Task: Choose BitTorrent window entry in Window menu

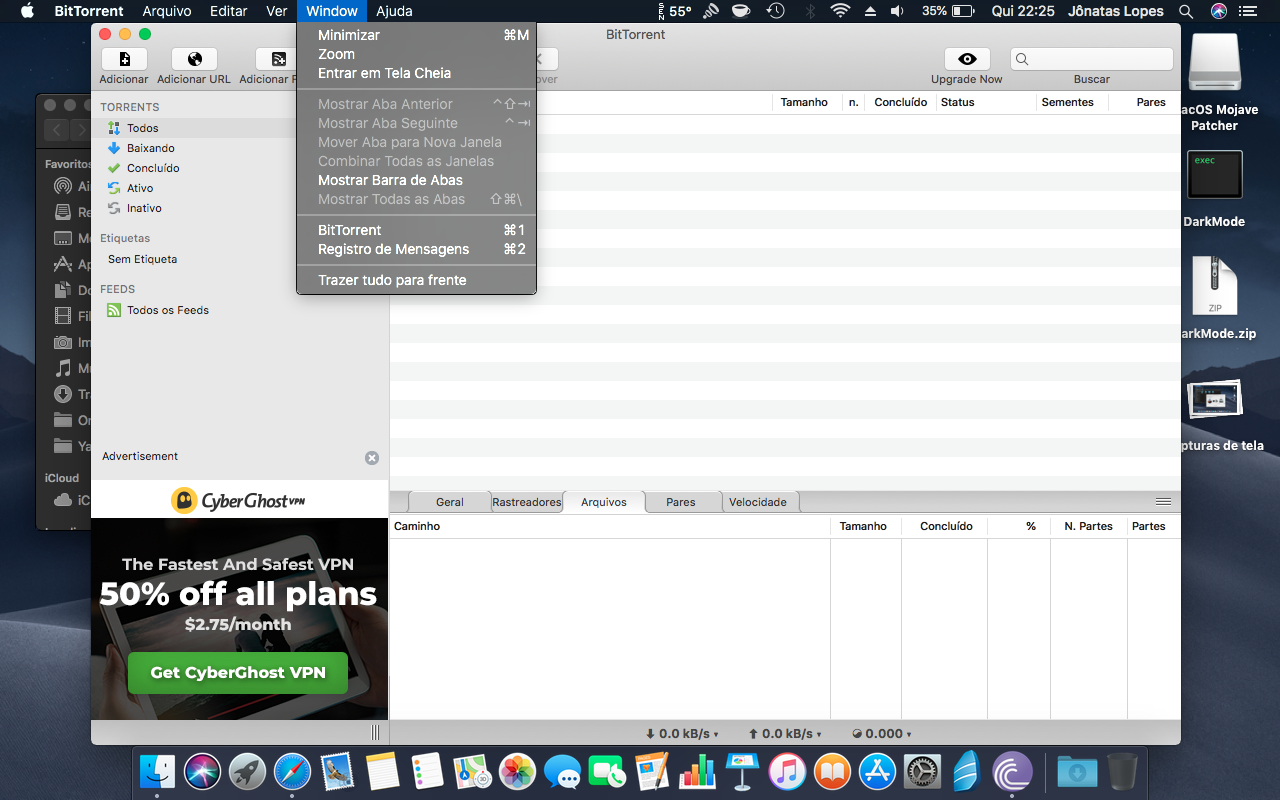Action: [x=417, y=230]
